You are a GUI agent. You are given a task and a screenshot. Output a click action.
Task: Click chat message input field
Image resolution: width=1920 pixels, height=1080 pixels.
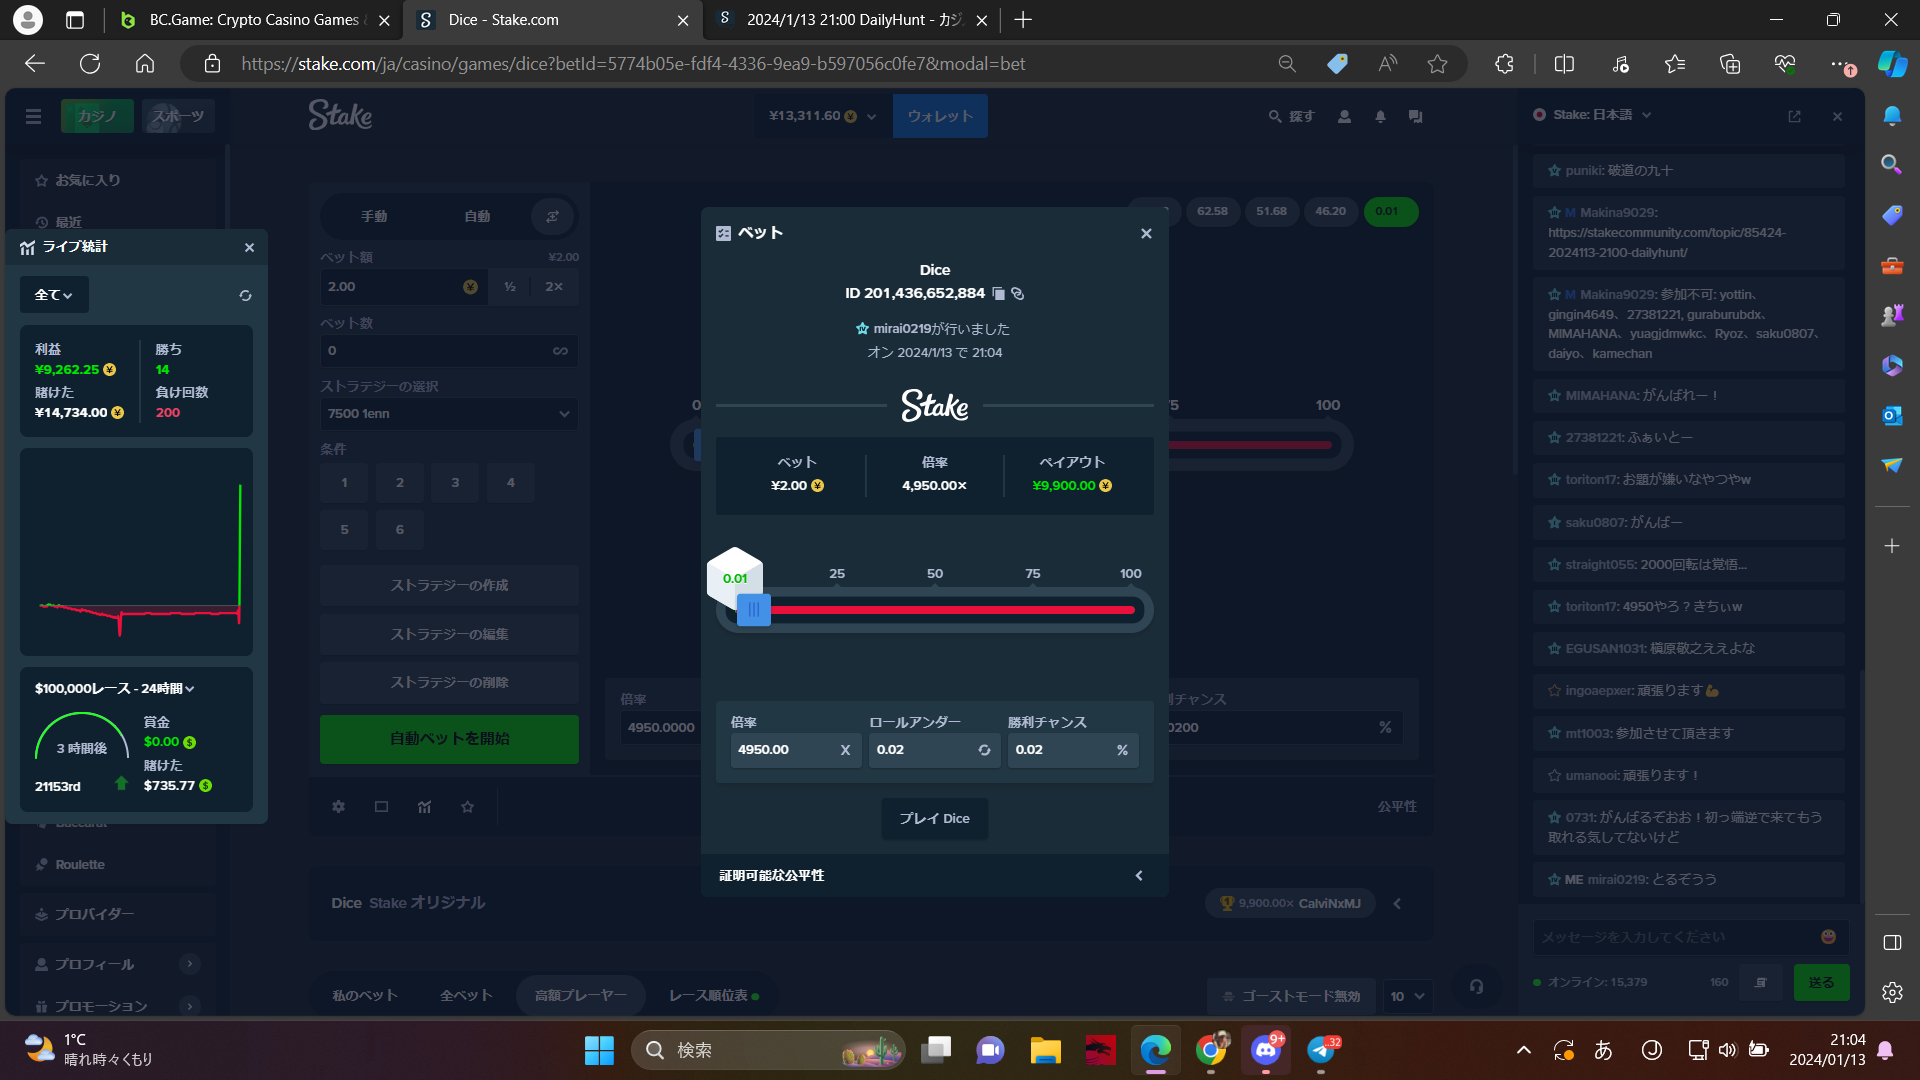pyautogui.click(x=1675, y=937)
